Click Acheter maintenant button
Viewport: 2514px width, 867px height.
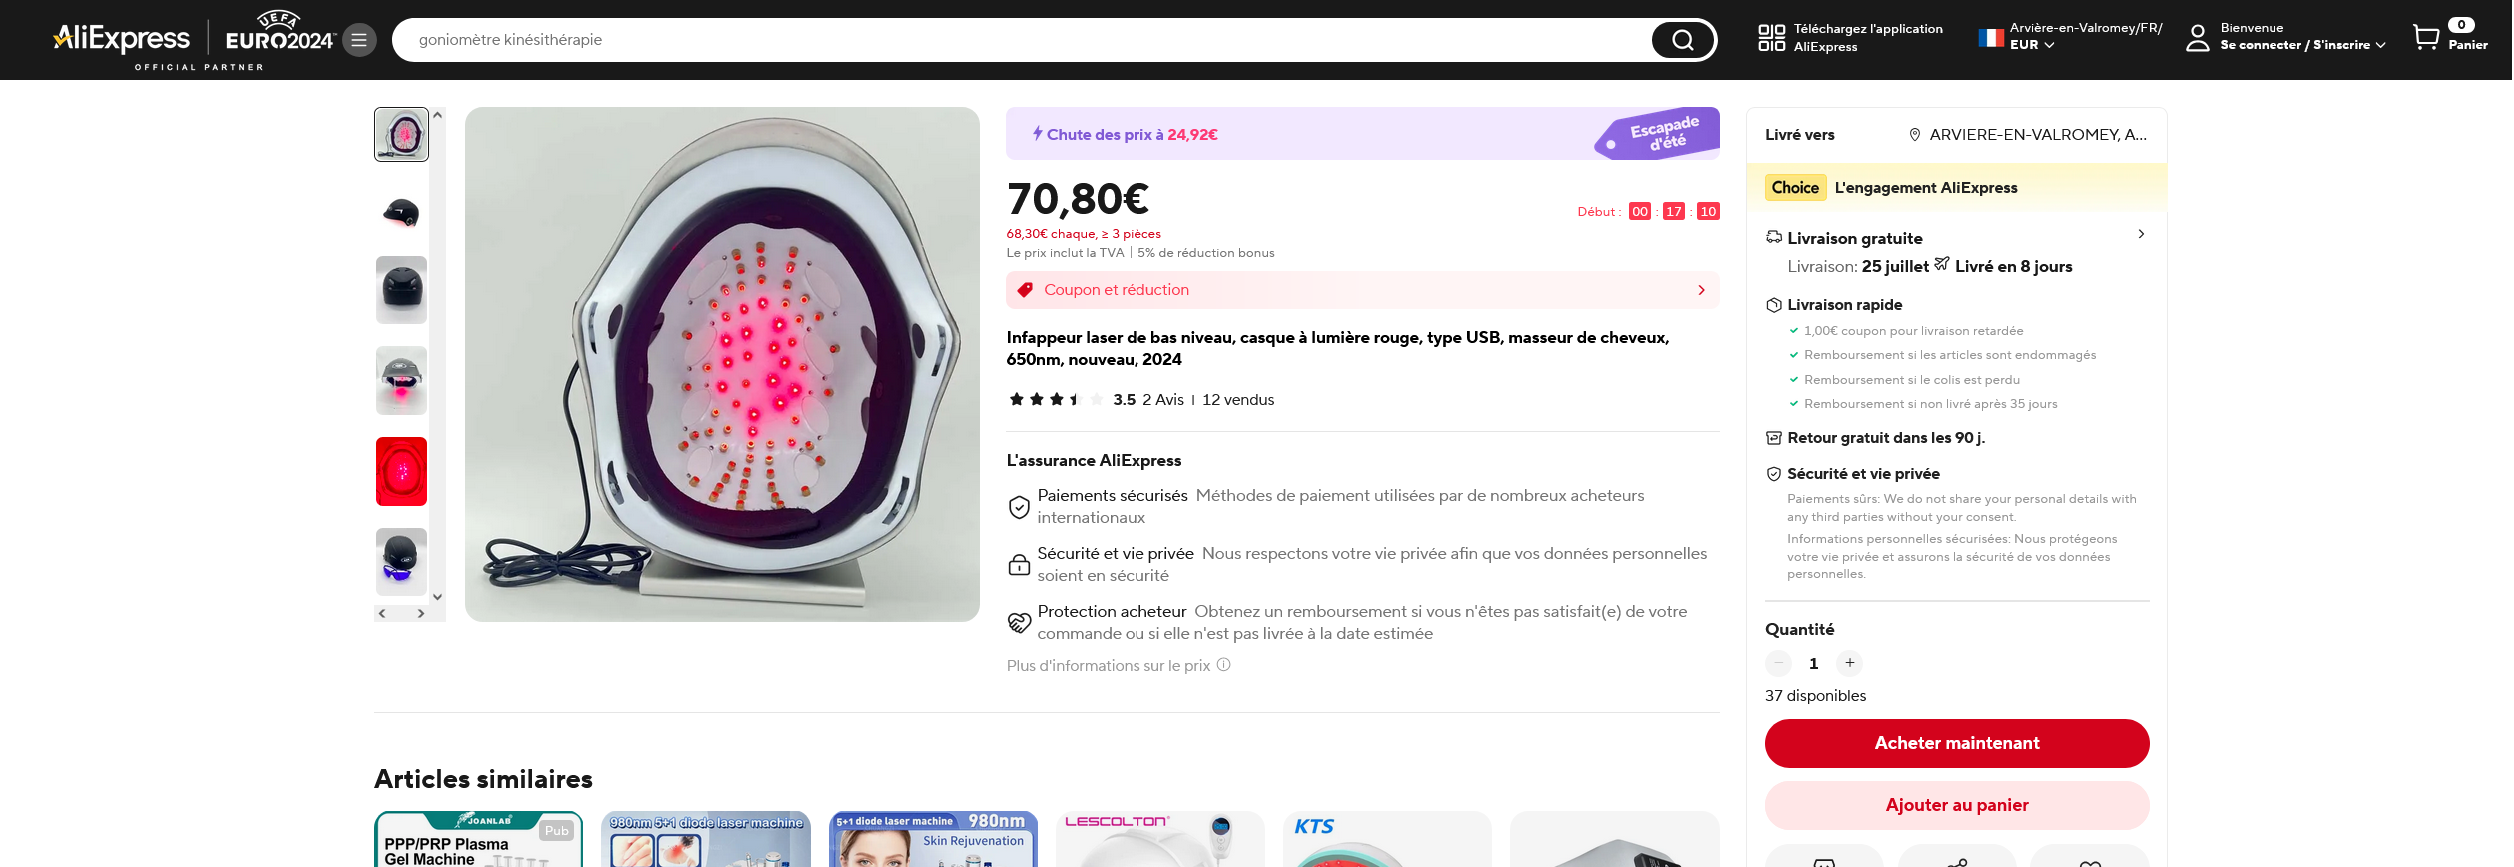tap(1956, 743)
